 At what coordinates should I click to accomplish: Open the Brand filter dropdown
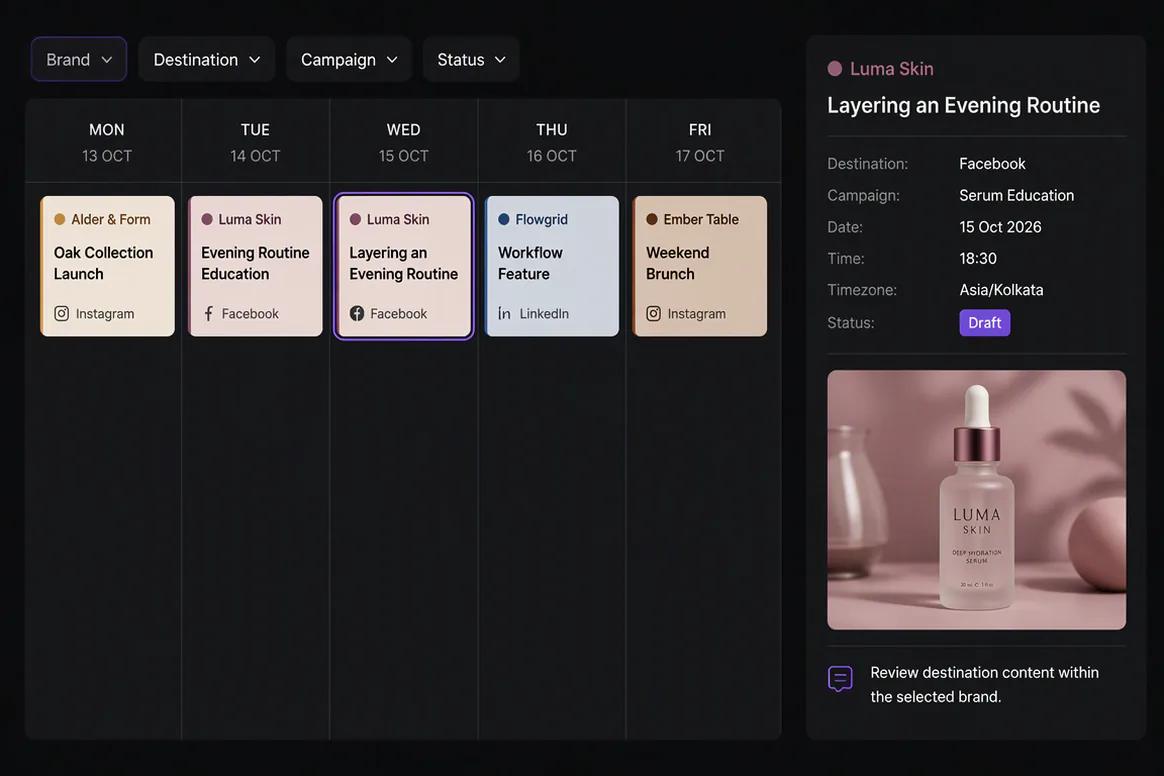(x=79, y=59)
